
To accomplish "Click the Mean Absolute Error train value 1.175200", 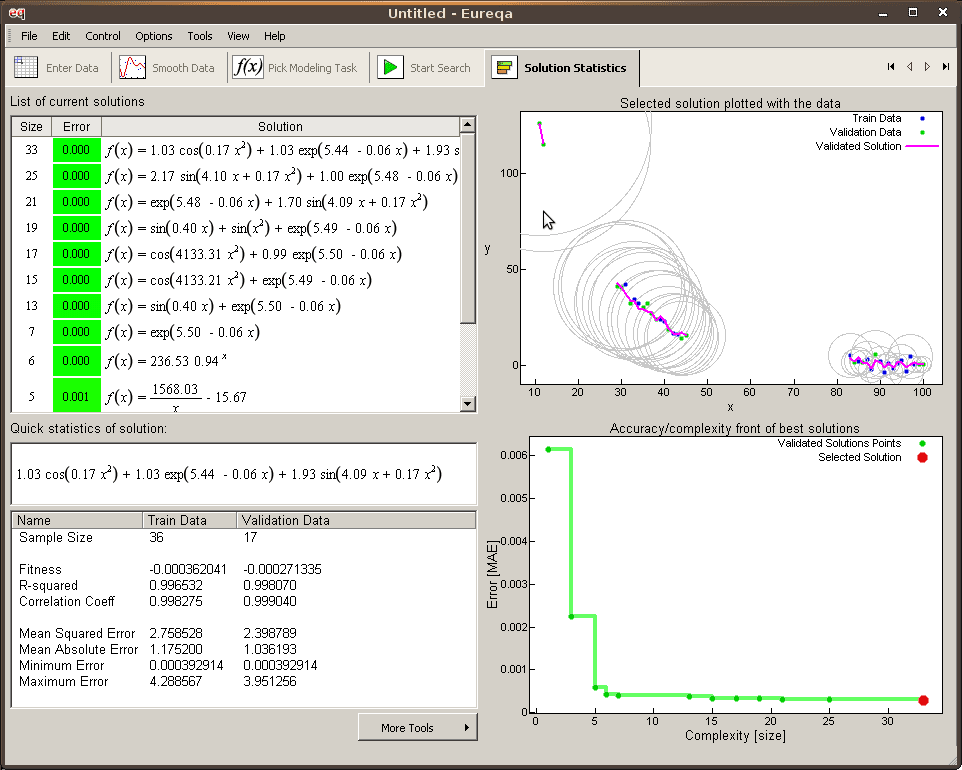I will [175, 649].
